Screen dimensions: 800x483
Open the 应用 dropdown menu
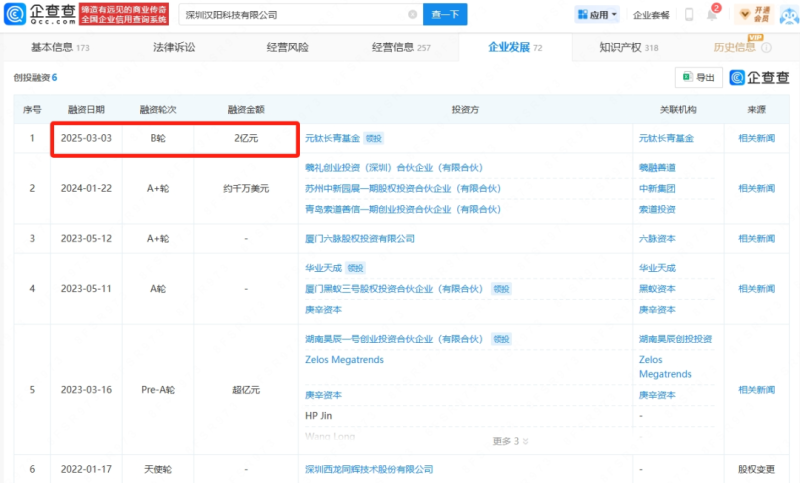pyautogui.click(x=597, y=14)
